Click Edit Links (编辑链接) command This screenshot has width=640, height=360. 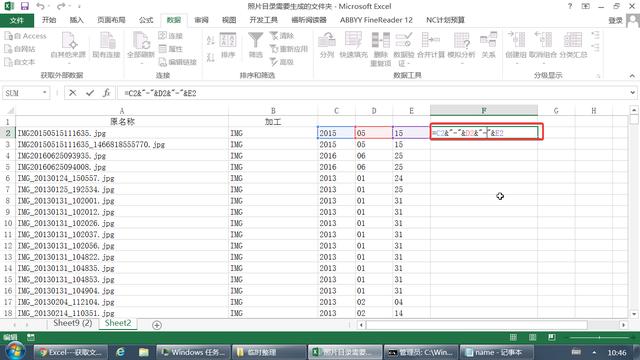pyautogui.click(x=178, y=62)
